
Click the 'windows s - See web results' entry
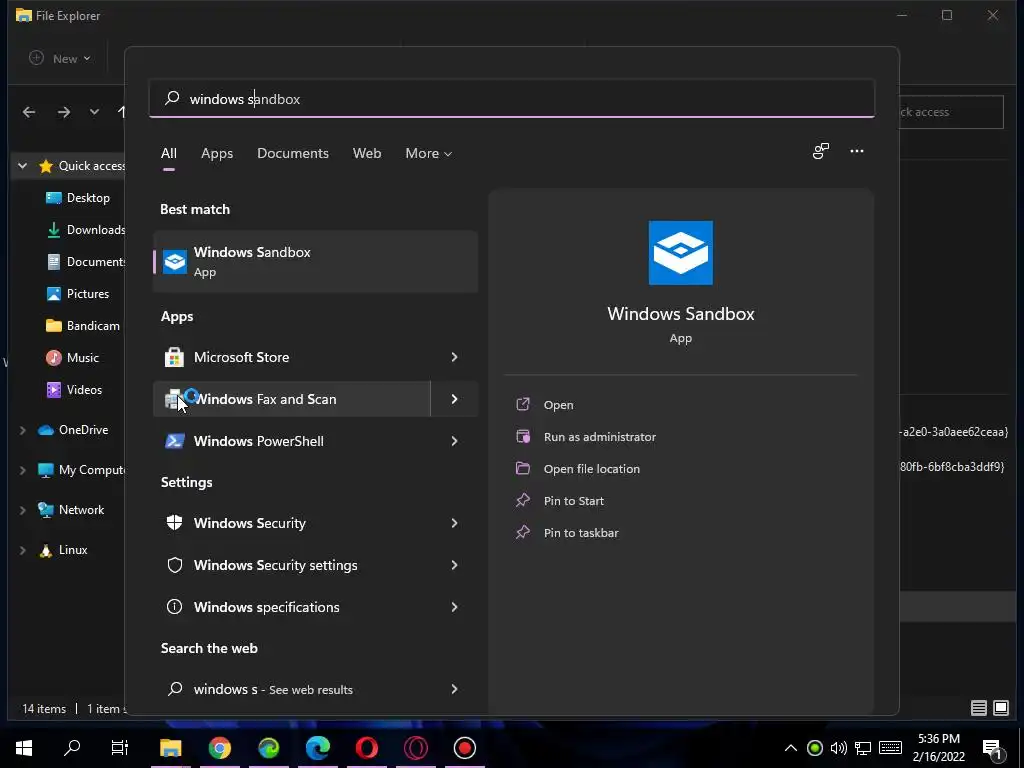coord(292,689)
